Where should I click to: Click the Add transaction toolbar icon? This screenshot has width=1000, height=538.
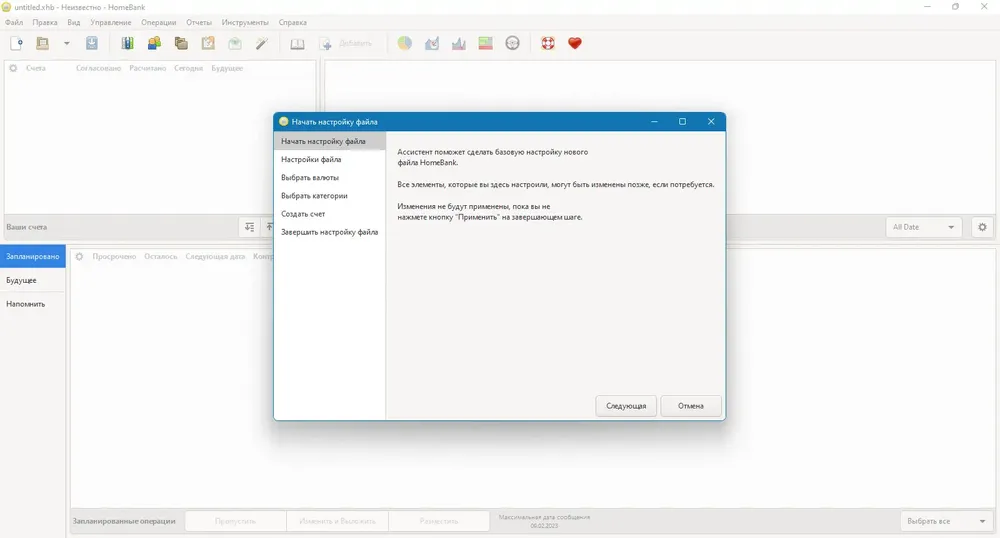coord(325,43)
